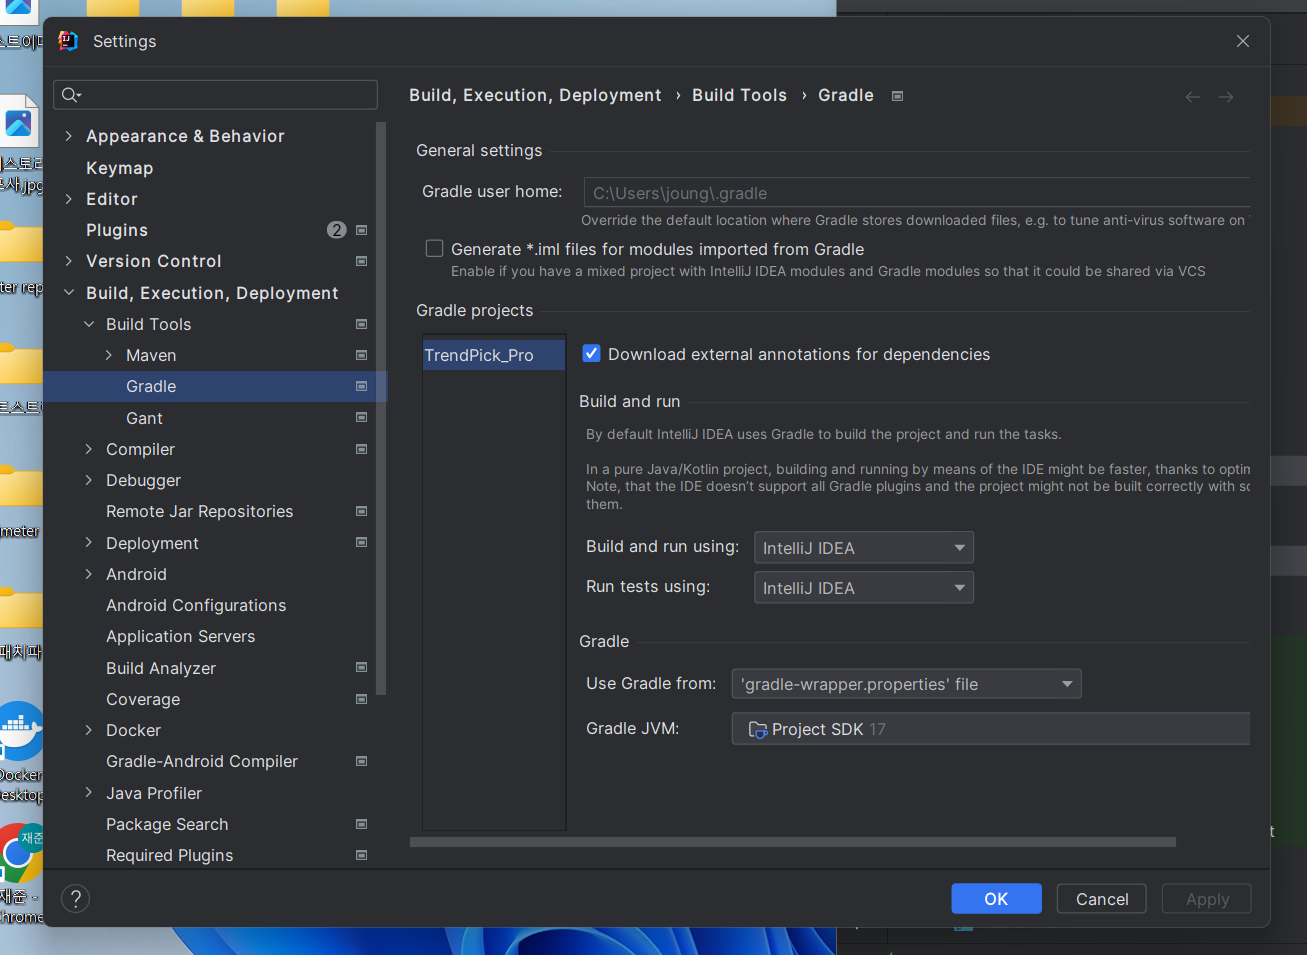The image size is (1307, 955).
Task: Focus the settings search field
Action: [215, 95]
